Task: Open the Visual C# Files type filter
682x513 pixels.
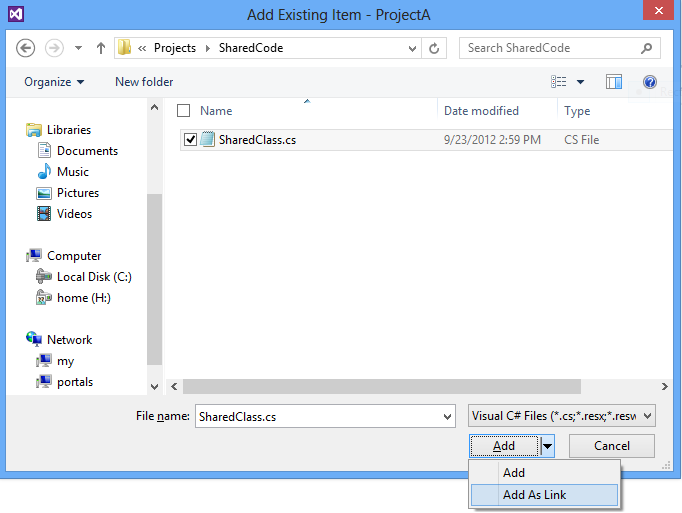Action: pyautogui.click(x=562, y=416)
